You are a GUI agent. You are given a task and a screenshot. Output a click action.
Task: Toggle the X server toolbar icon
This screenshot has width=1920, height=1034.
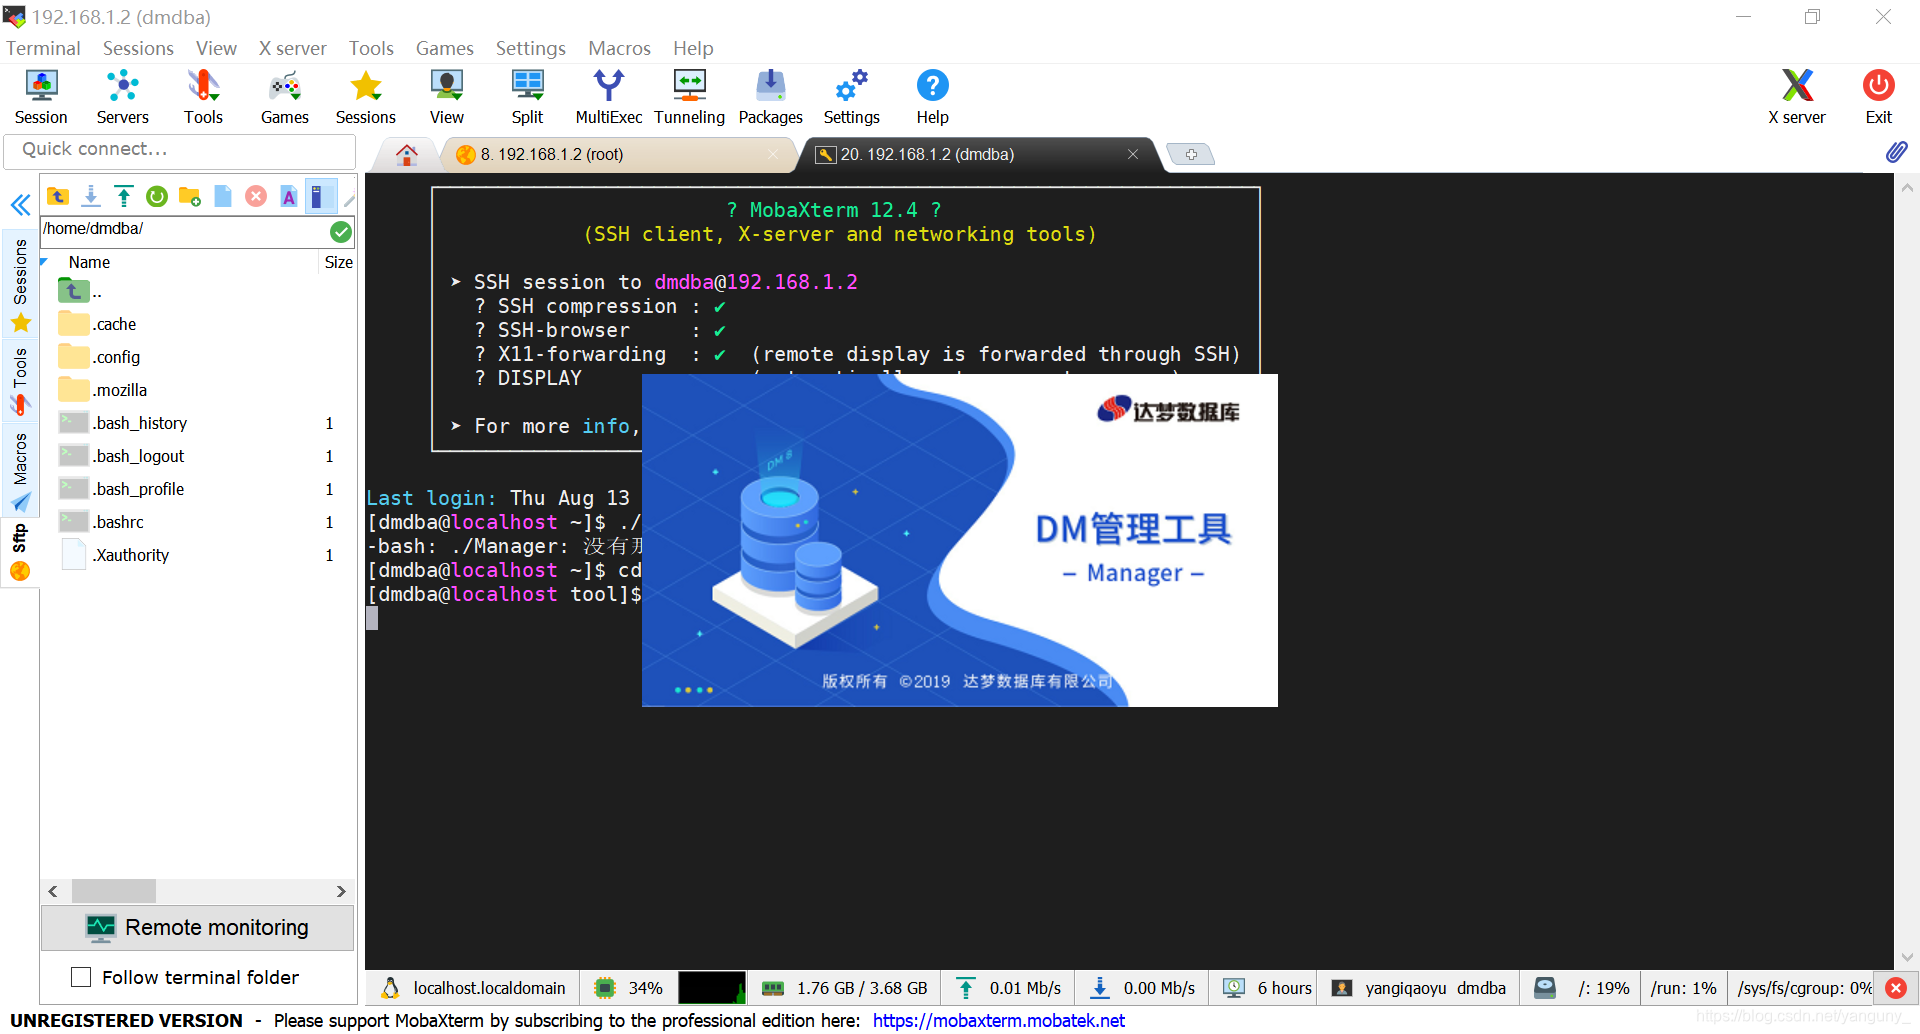tap(1797, 97)
